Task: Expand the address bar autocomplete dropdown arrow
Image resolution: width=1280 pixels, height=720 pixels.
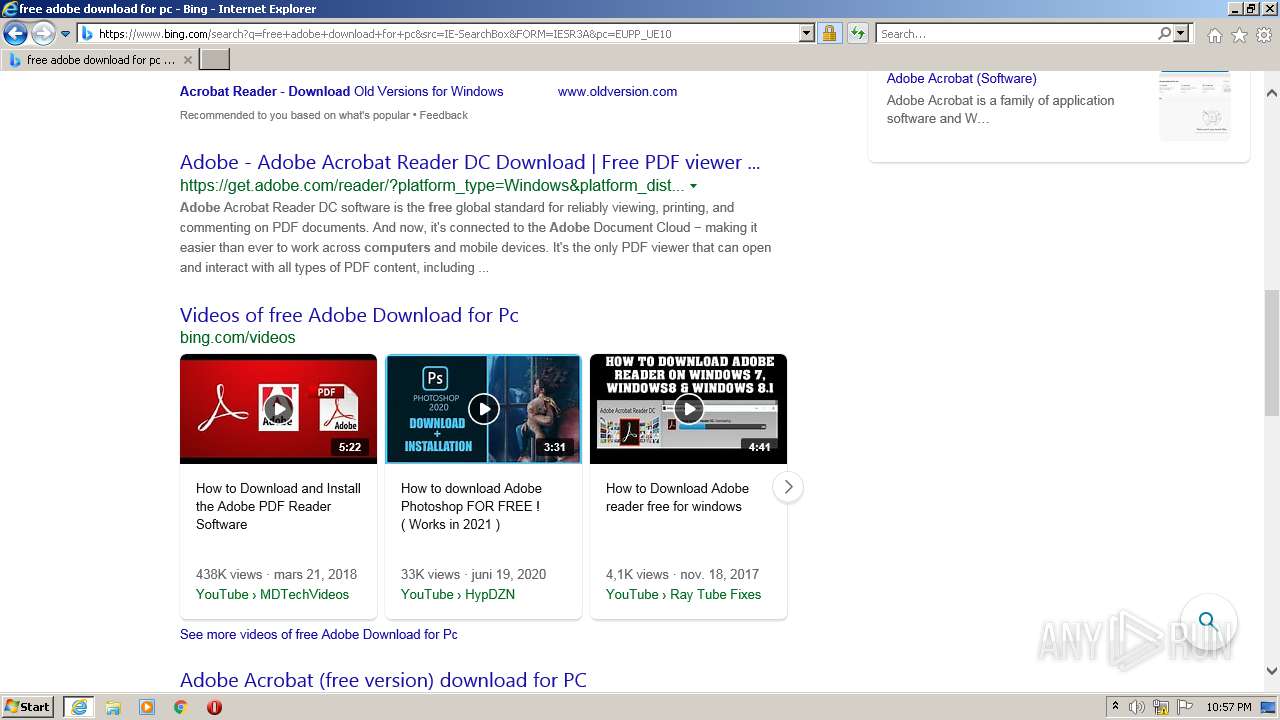Action: (x=807, y=34)
